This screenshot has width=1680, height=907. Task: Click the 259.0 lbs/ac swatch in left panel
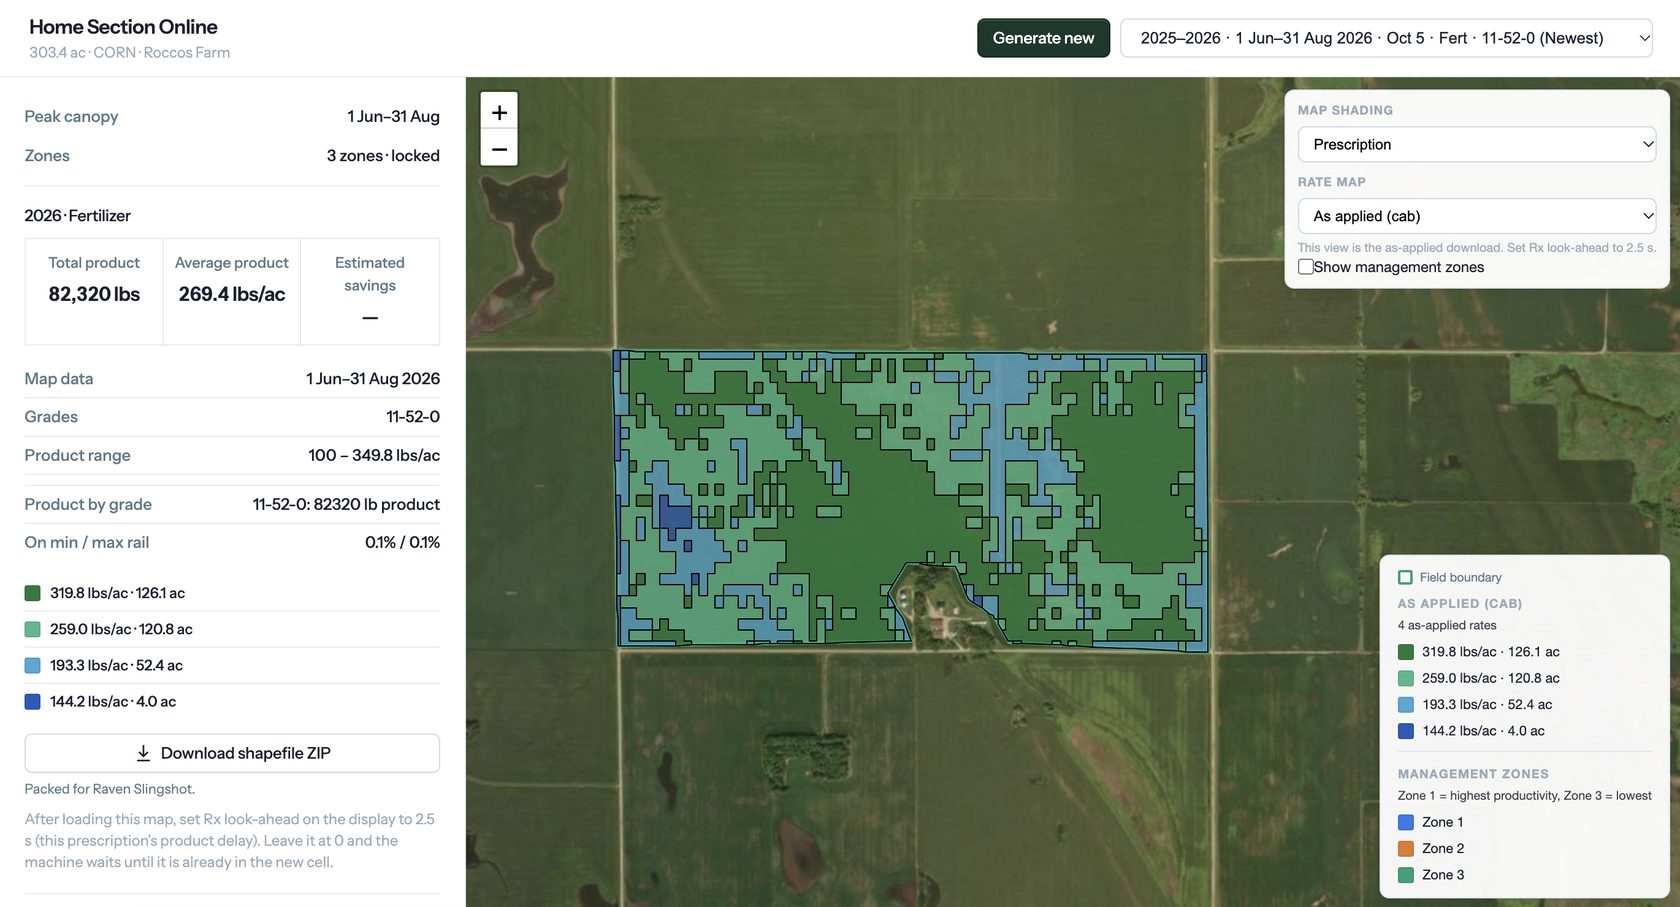click(32, 629)
